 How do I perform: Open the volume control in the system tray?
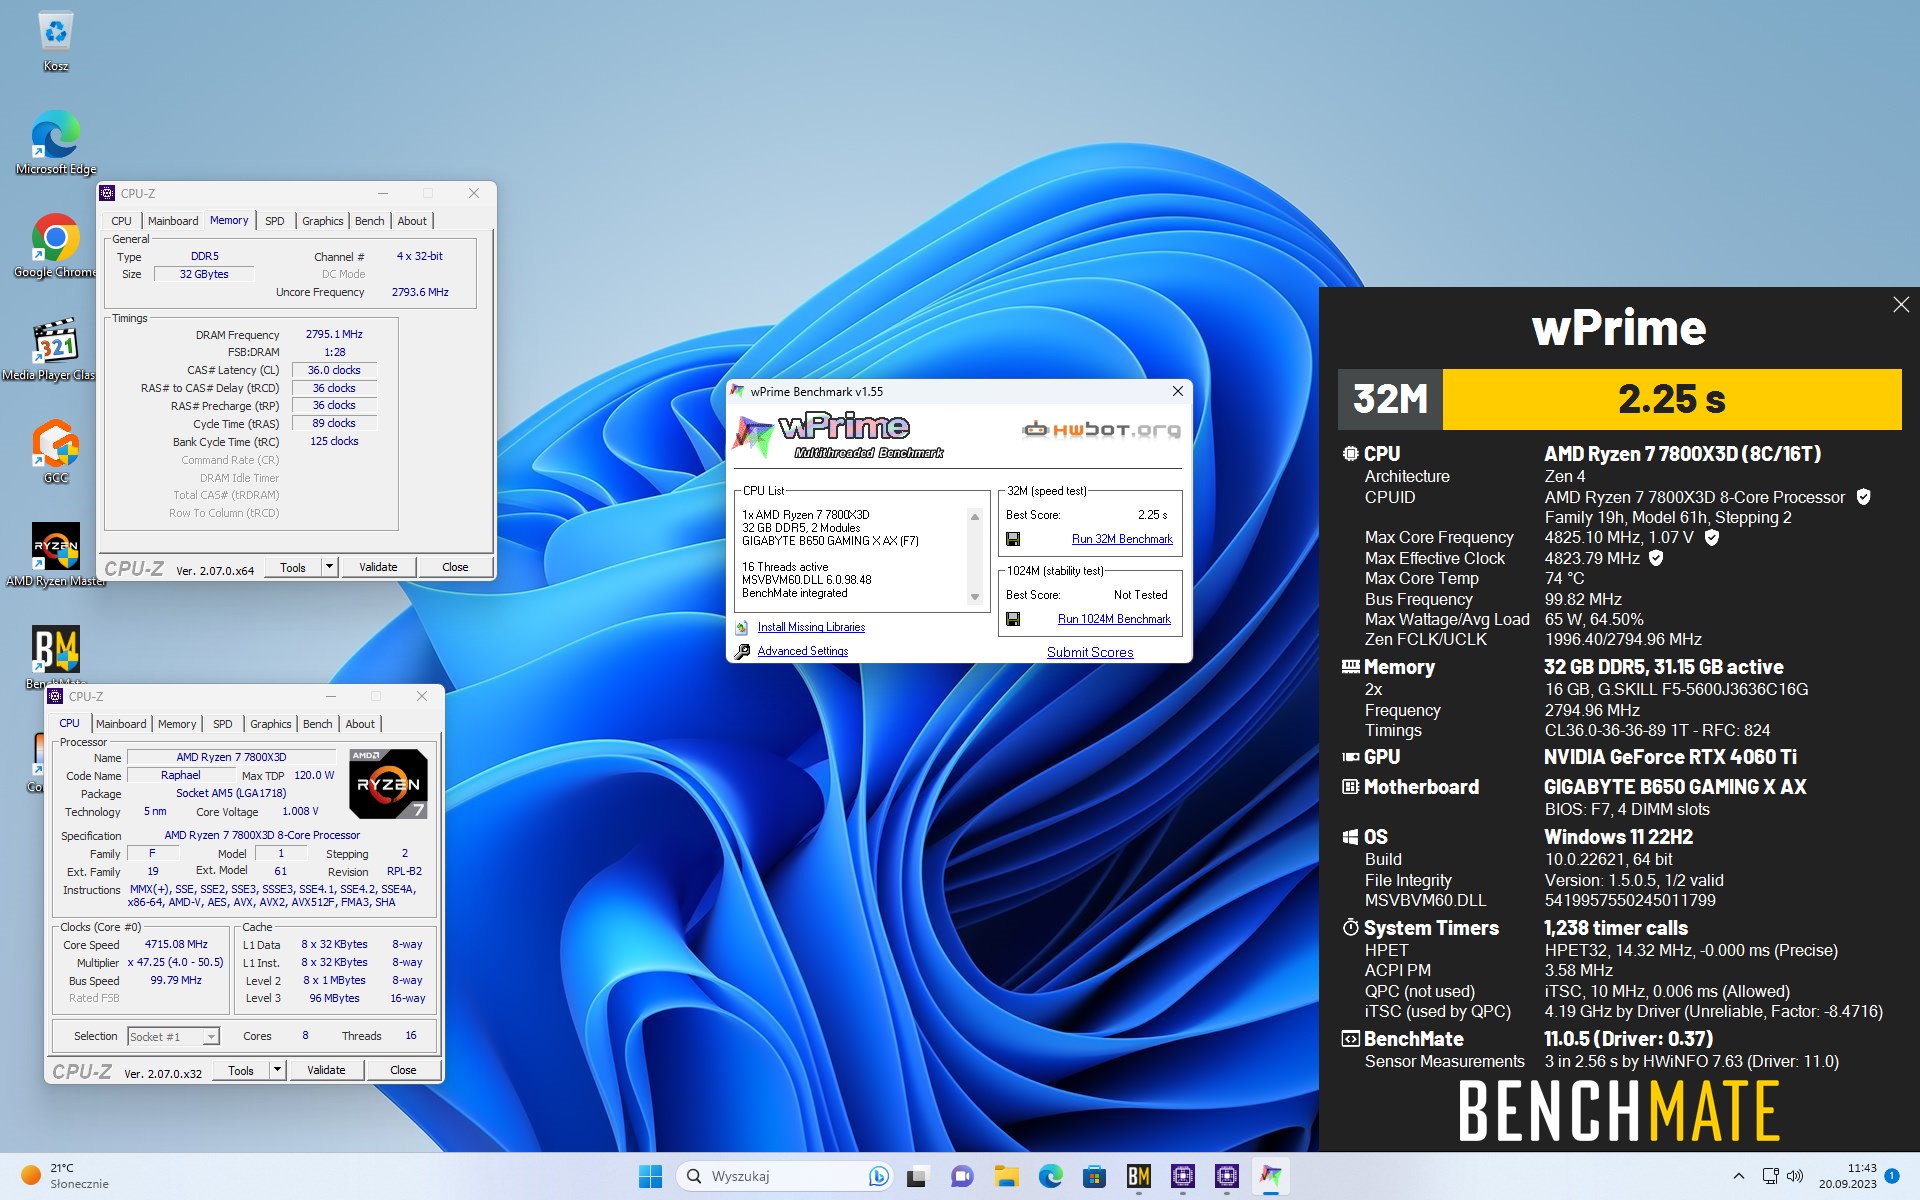[x=1795, y=1176]
